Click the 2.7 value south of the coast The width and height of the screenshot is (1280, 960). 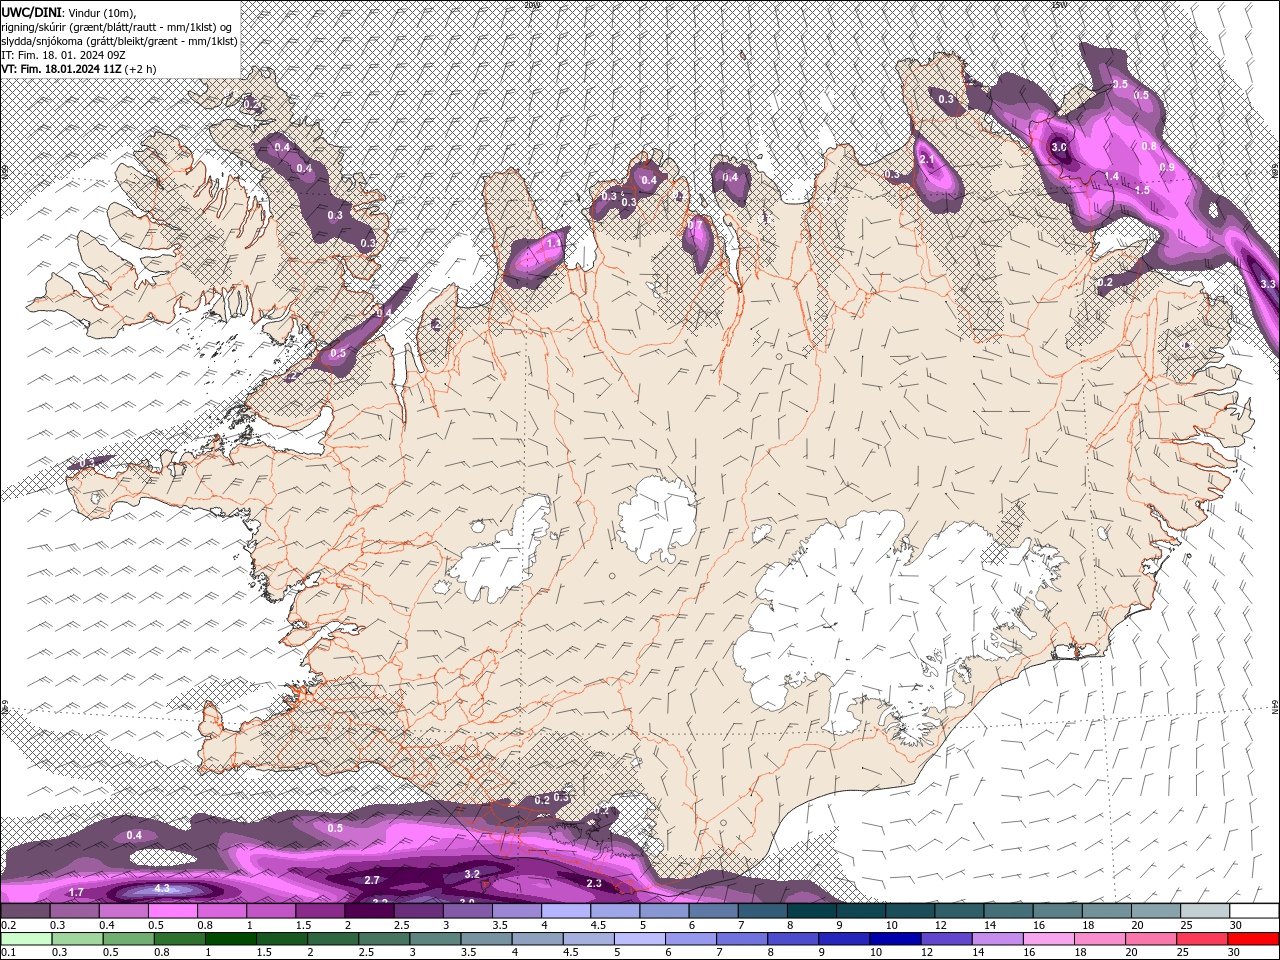click(372, 880)
